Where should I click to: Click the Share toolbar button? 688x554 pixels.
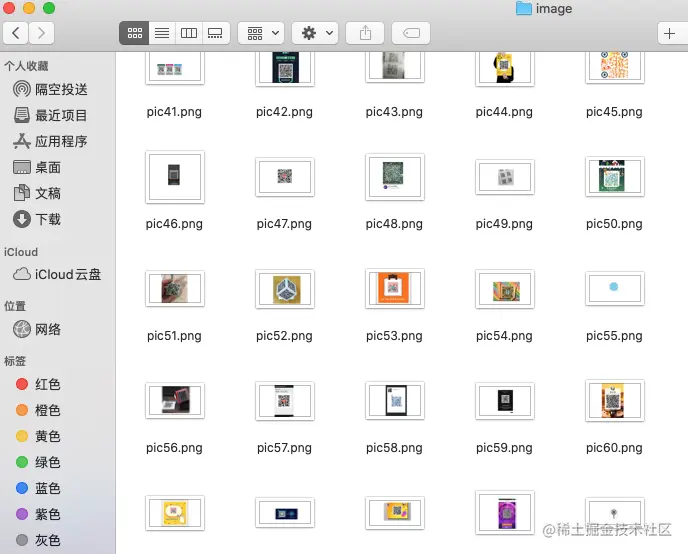coord(365,33)
